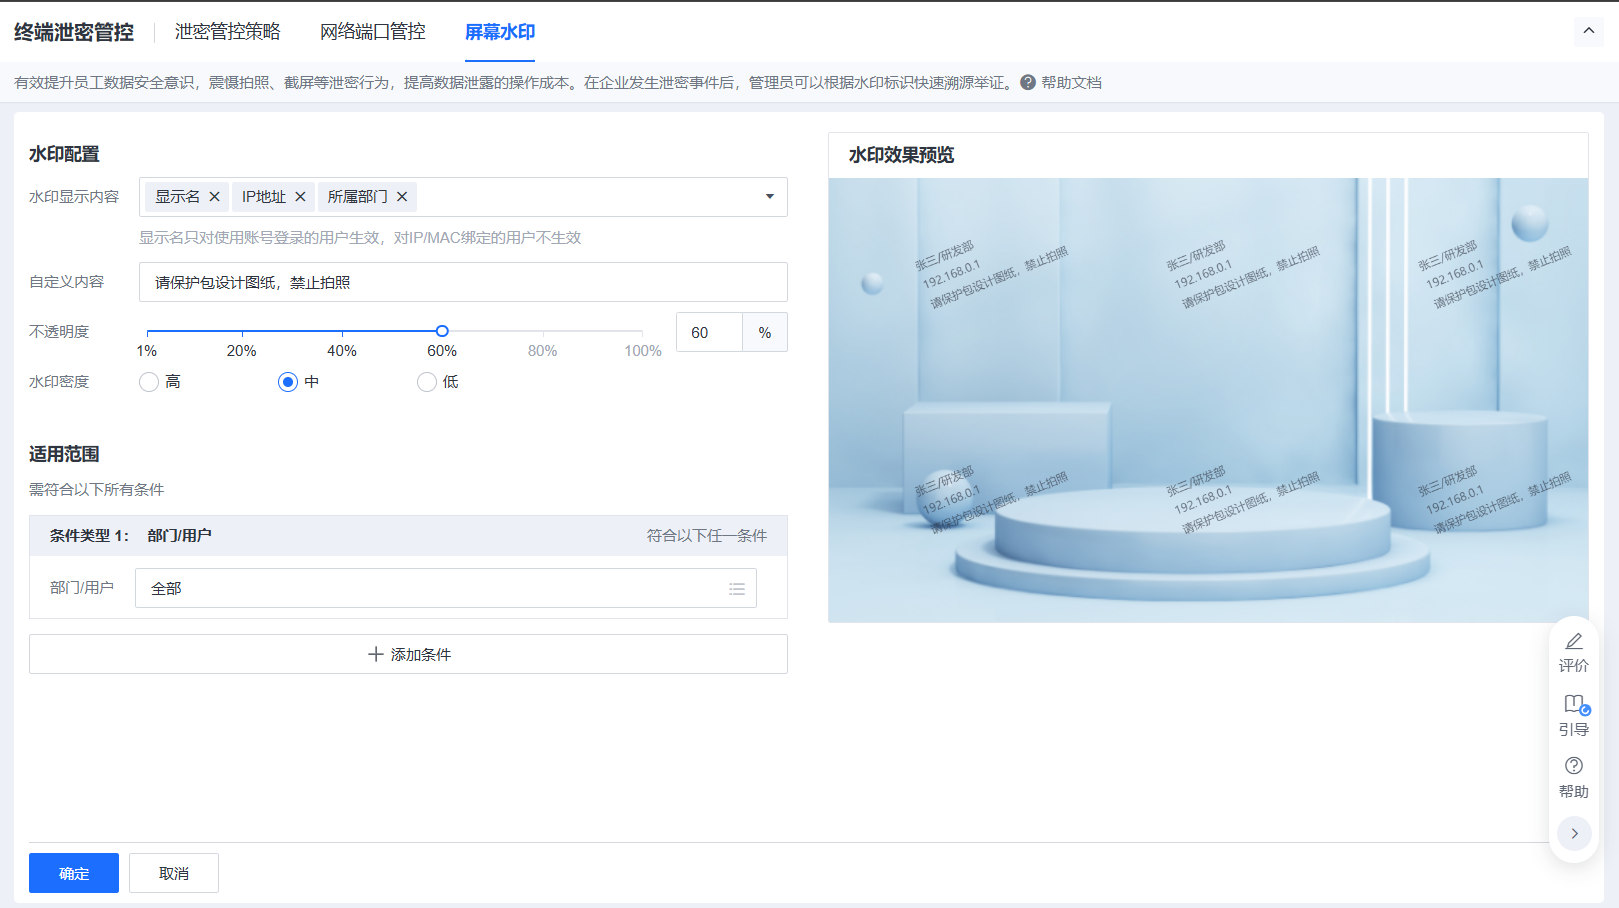
Task: Click the 确定 button
Action: click(74, 873)
